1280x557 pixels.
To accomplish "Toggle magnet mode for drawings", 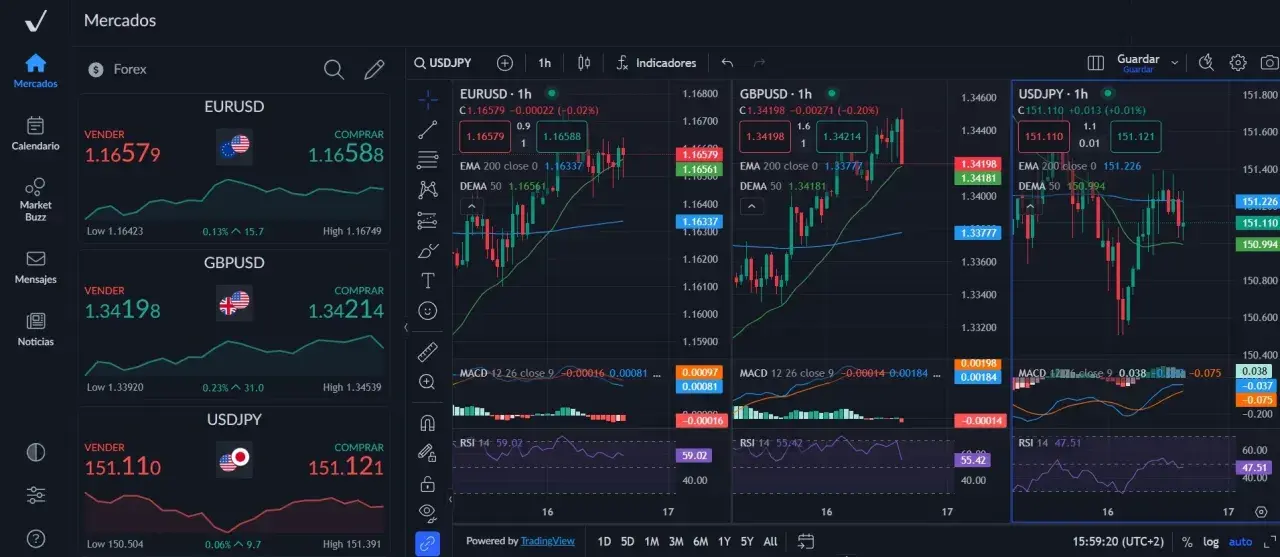I will [428, 423].
